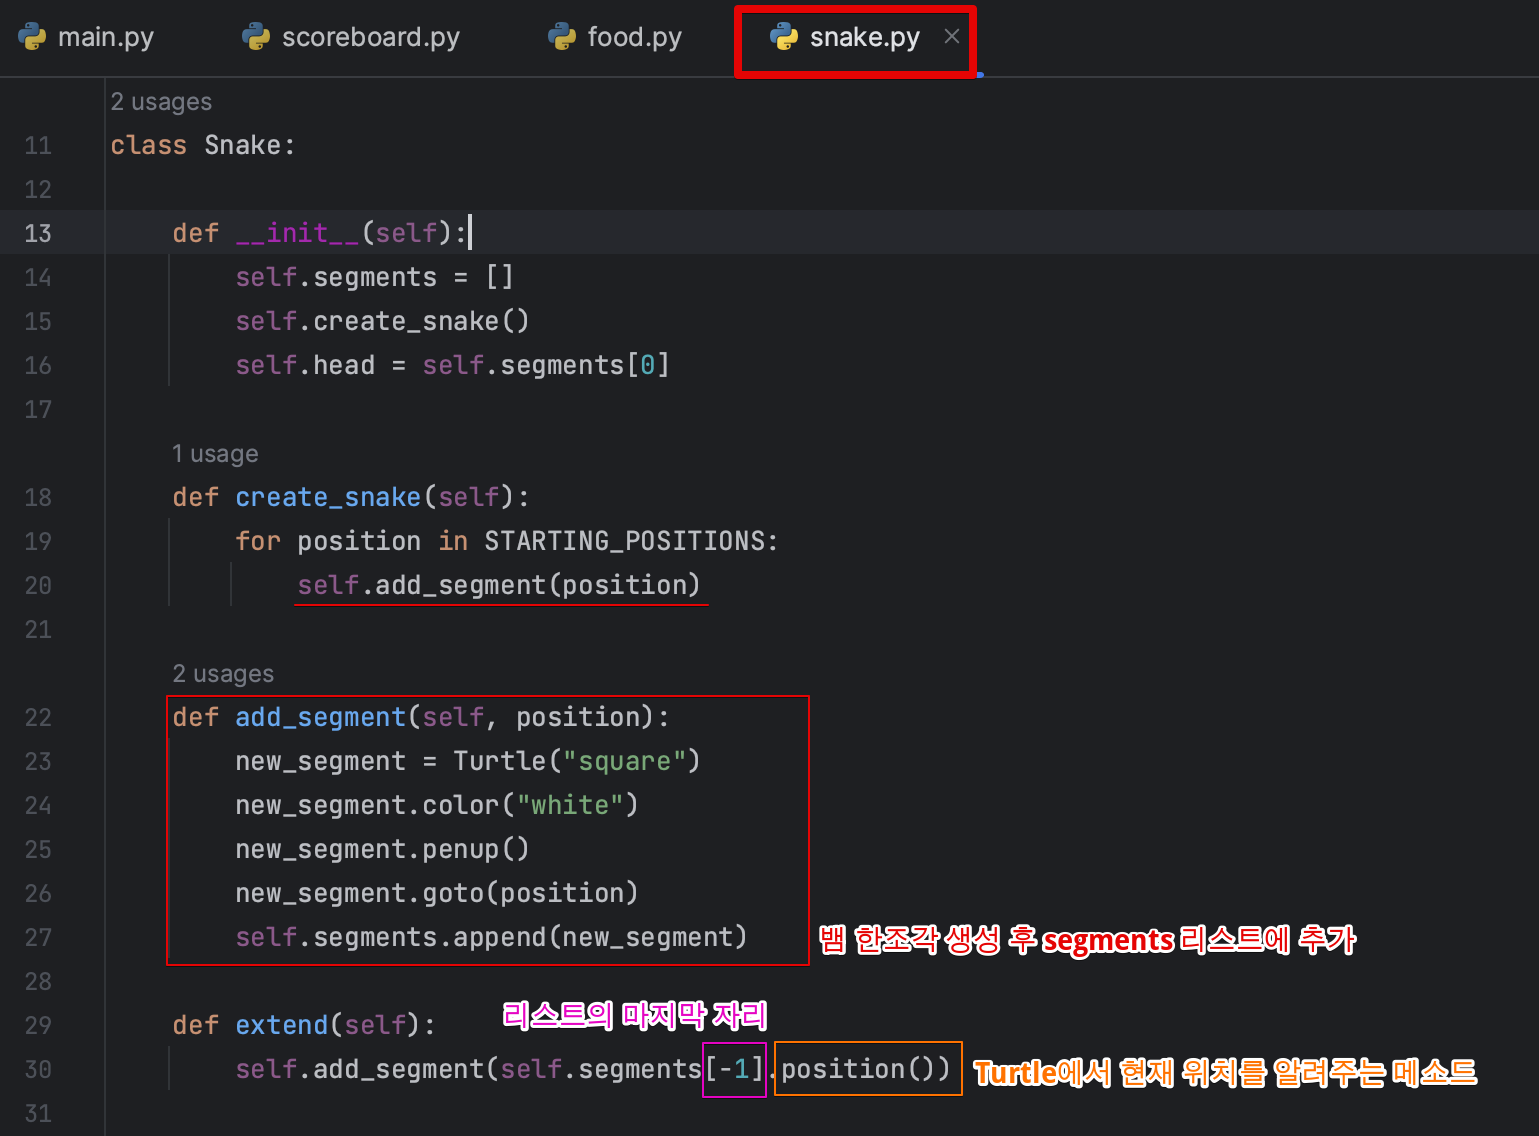Click STARTING_POSITIONS in the for loop
1539x1136 pixels.
(x=624, y=541)
